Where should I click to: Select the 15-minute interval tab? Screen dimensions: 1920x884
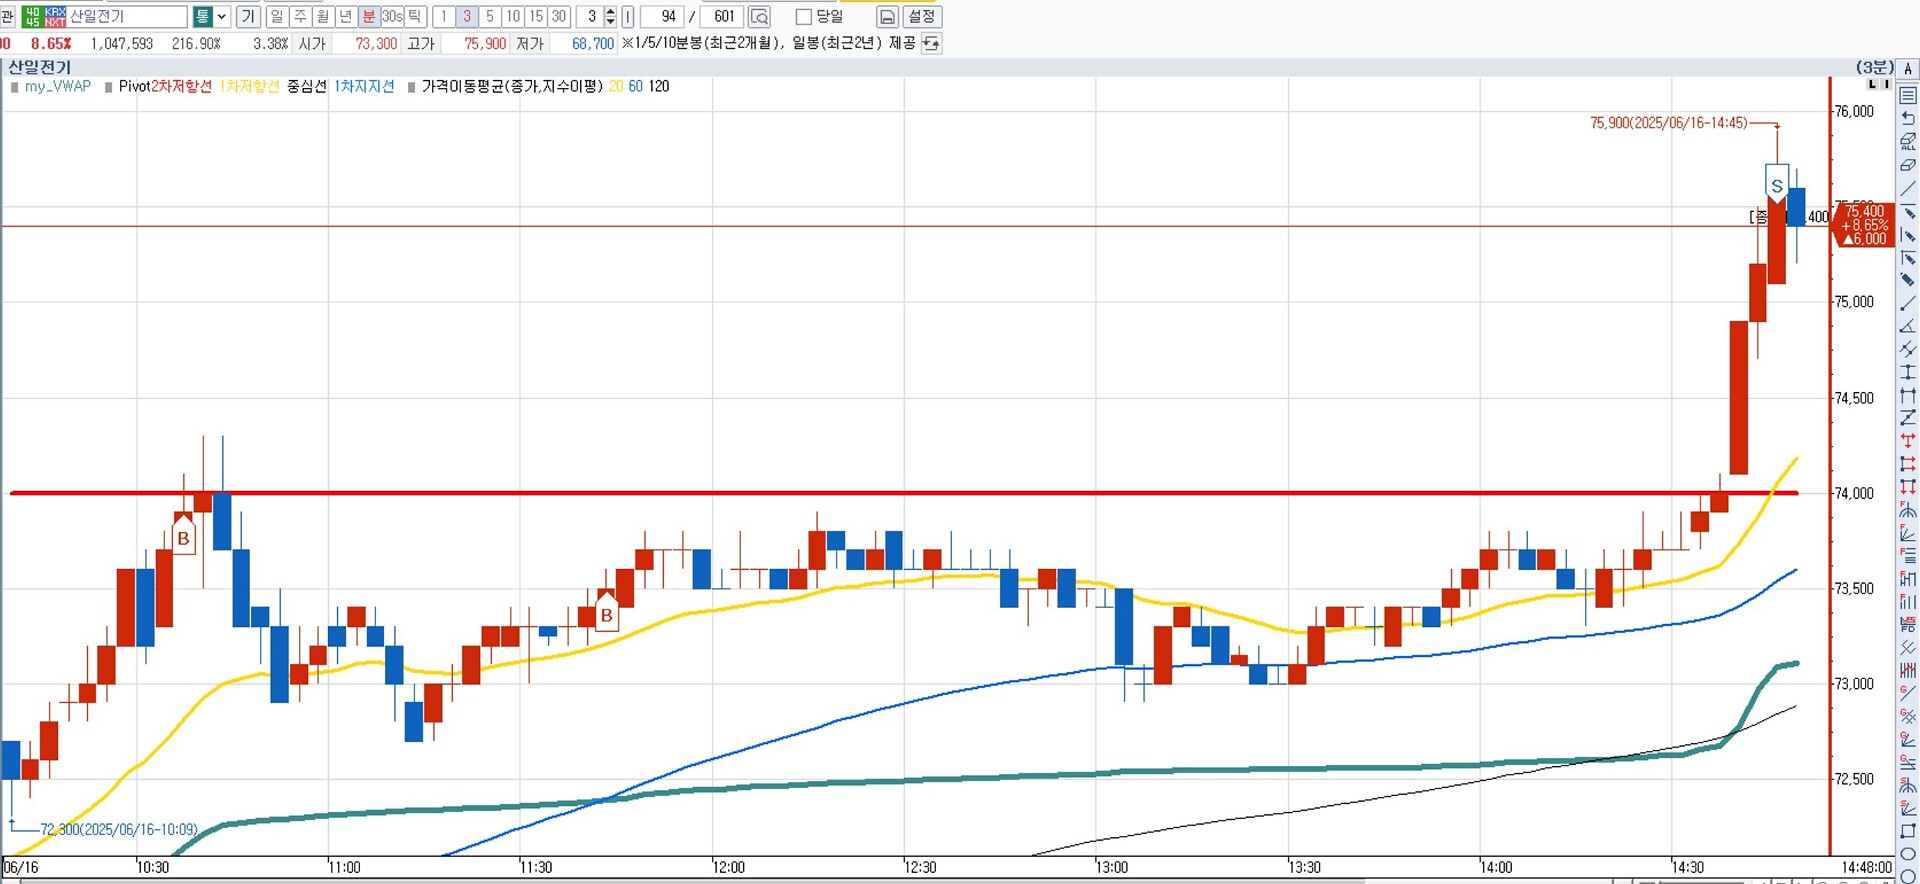click(536, 17)
